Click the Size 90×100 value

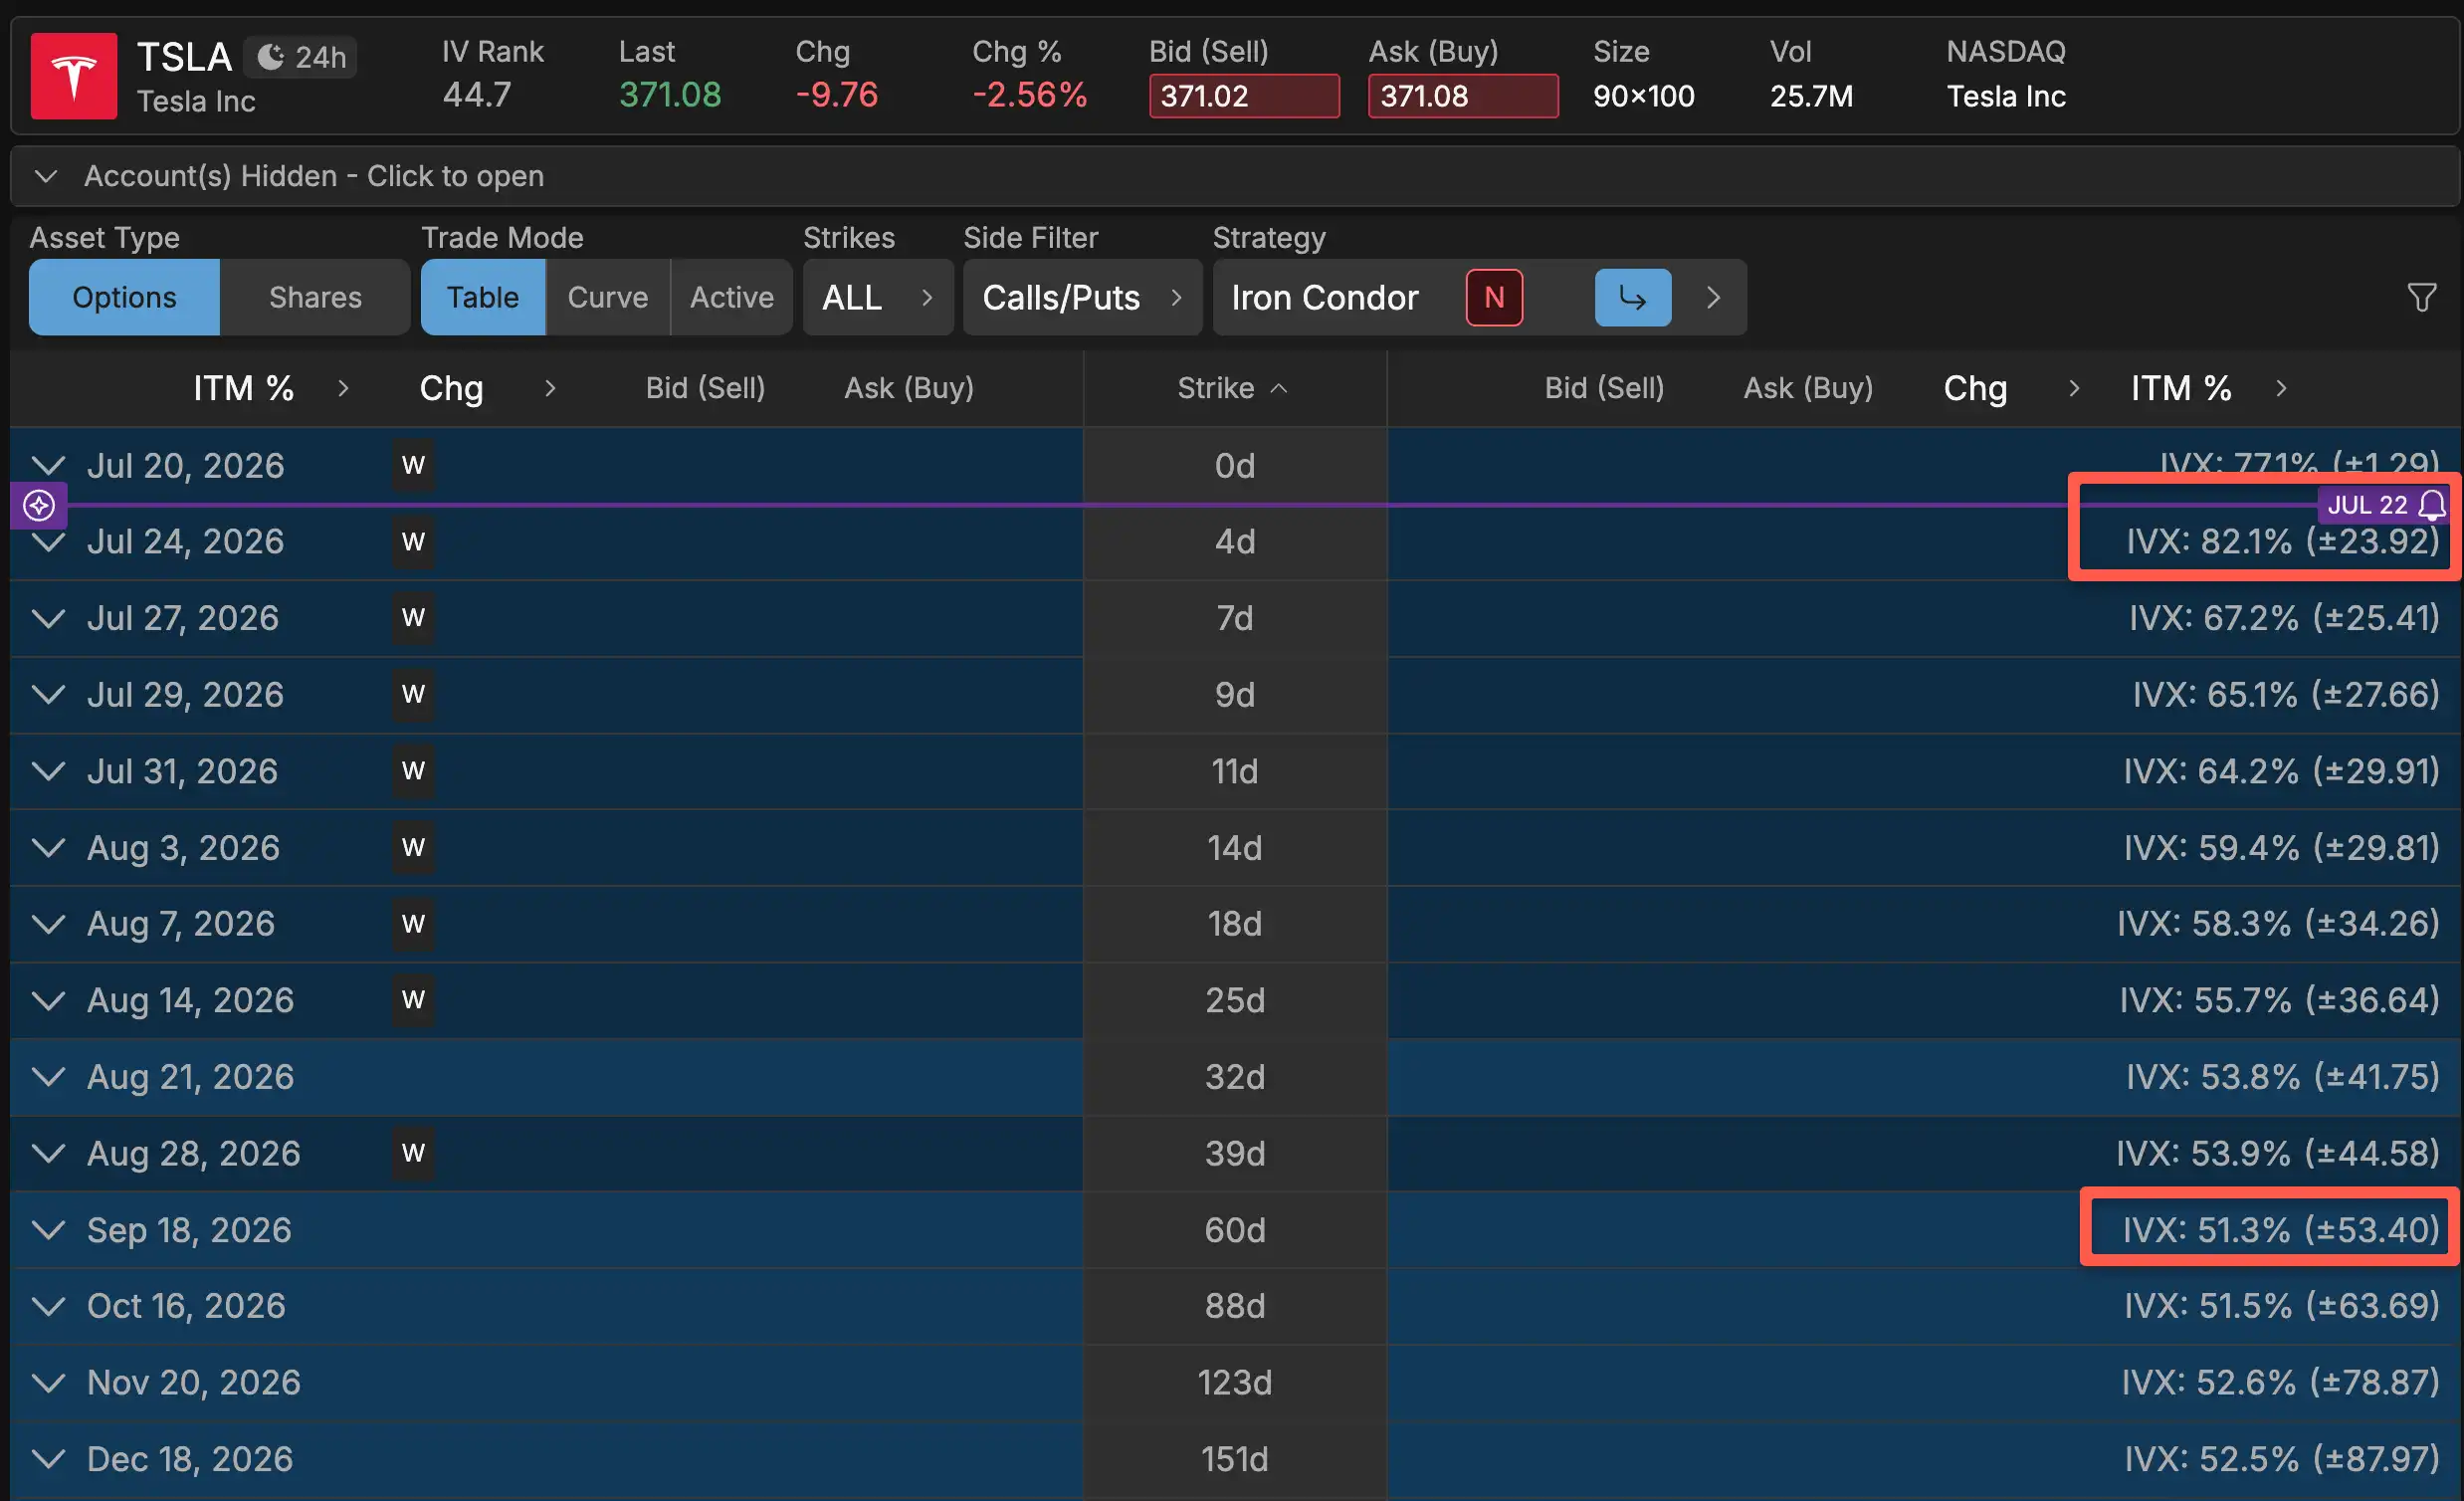1643,96
